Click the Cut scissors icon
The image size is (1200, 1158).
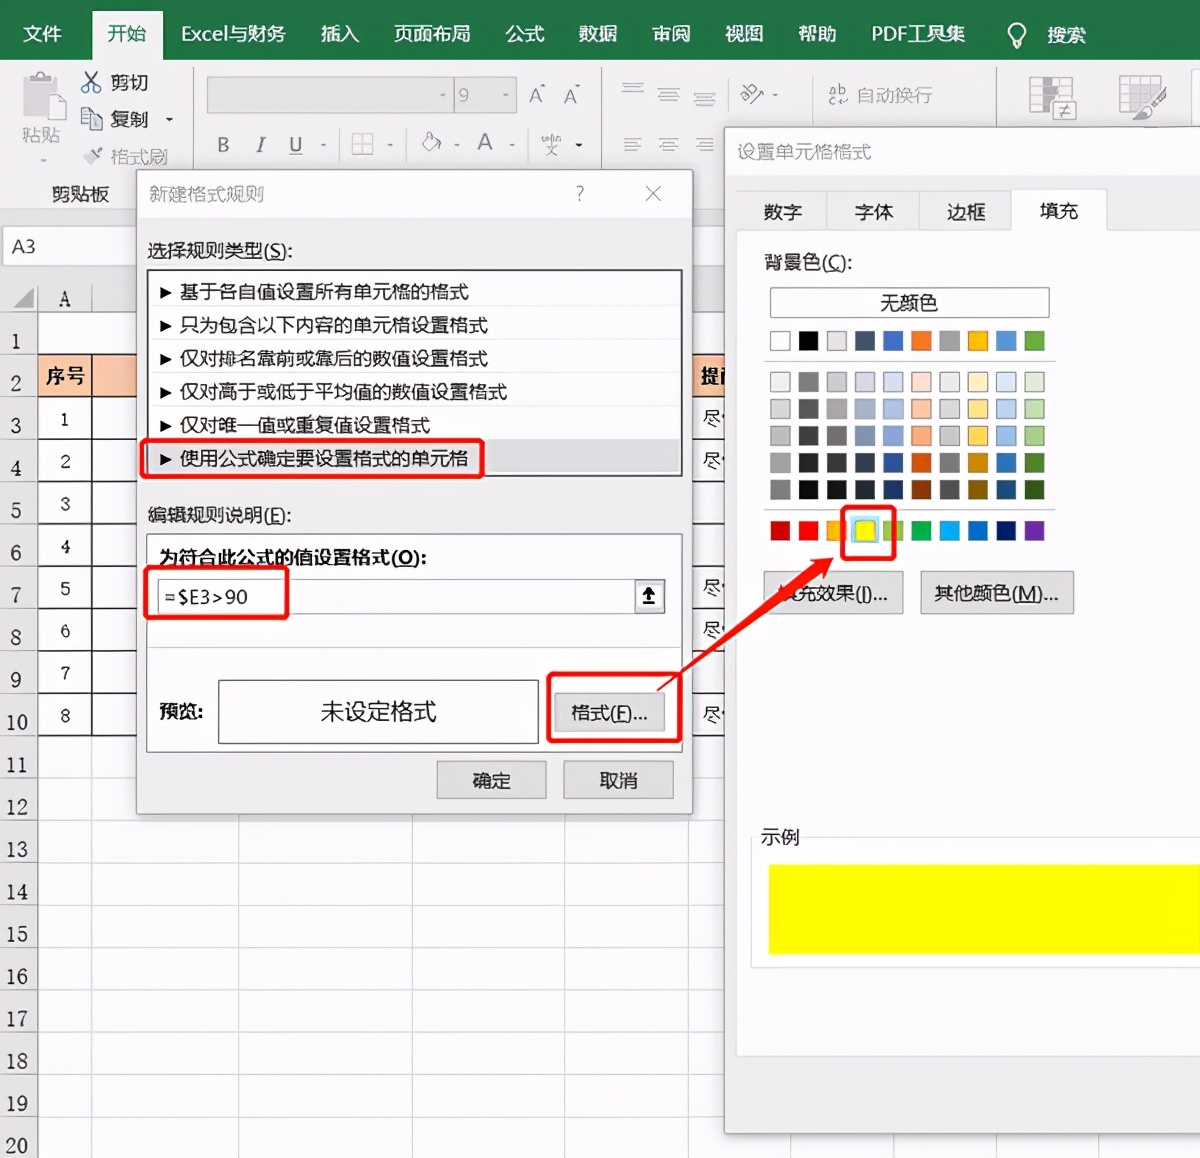click(91, 82)
